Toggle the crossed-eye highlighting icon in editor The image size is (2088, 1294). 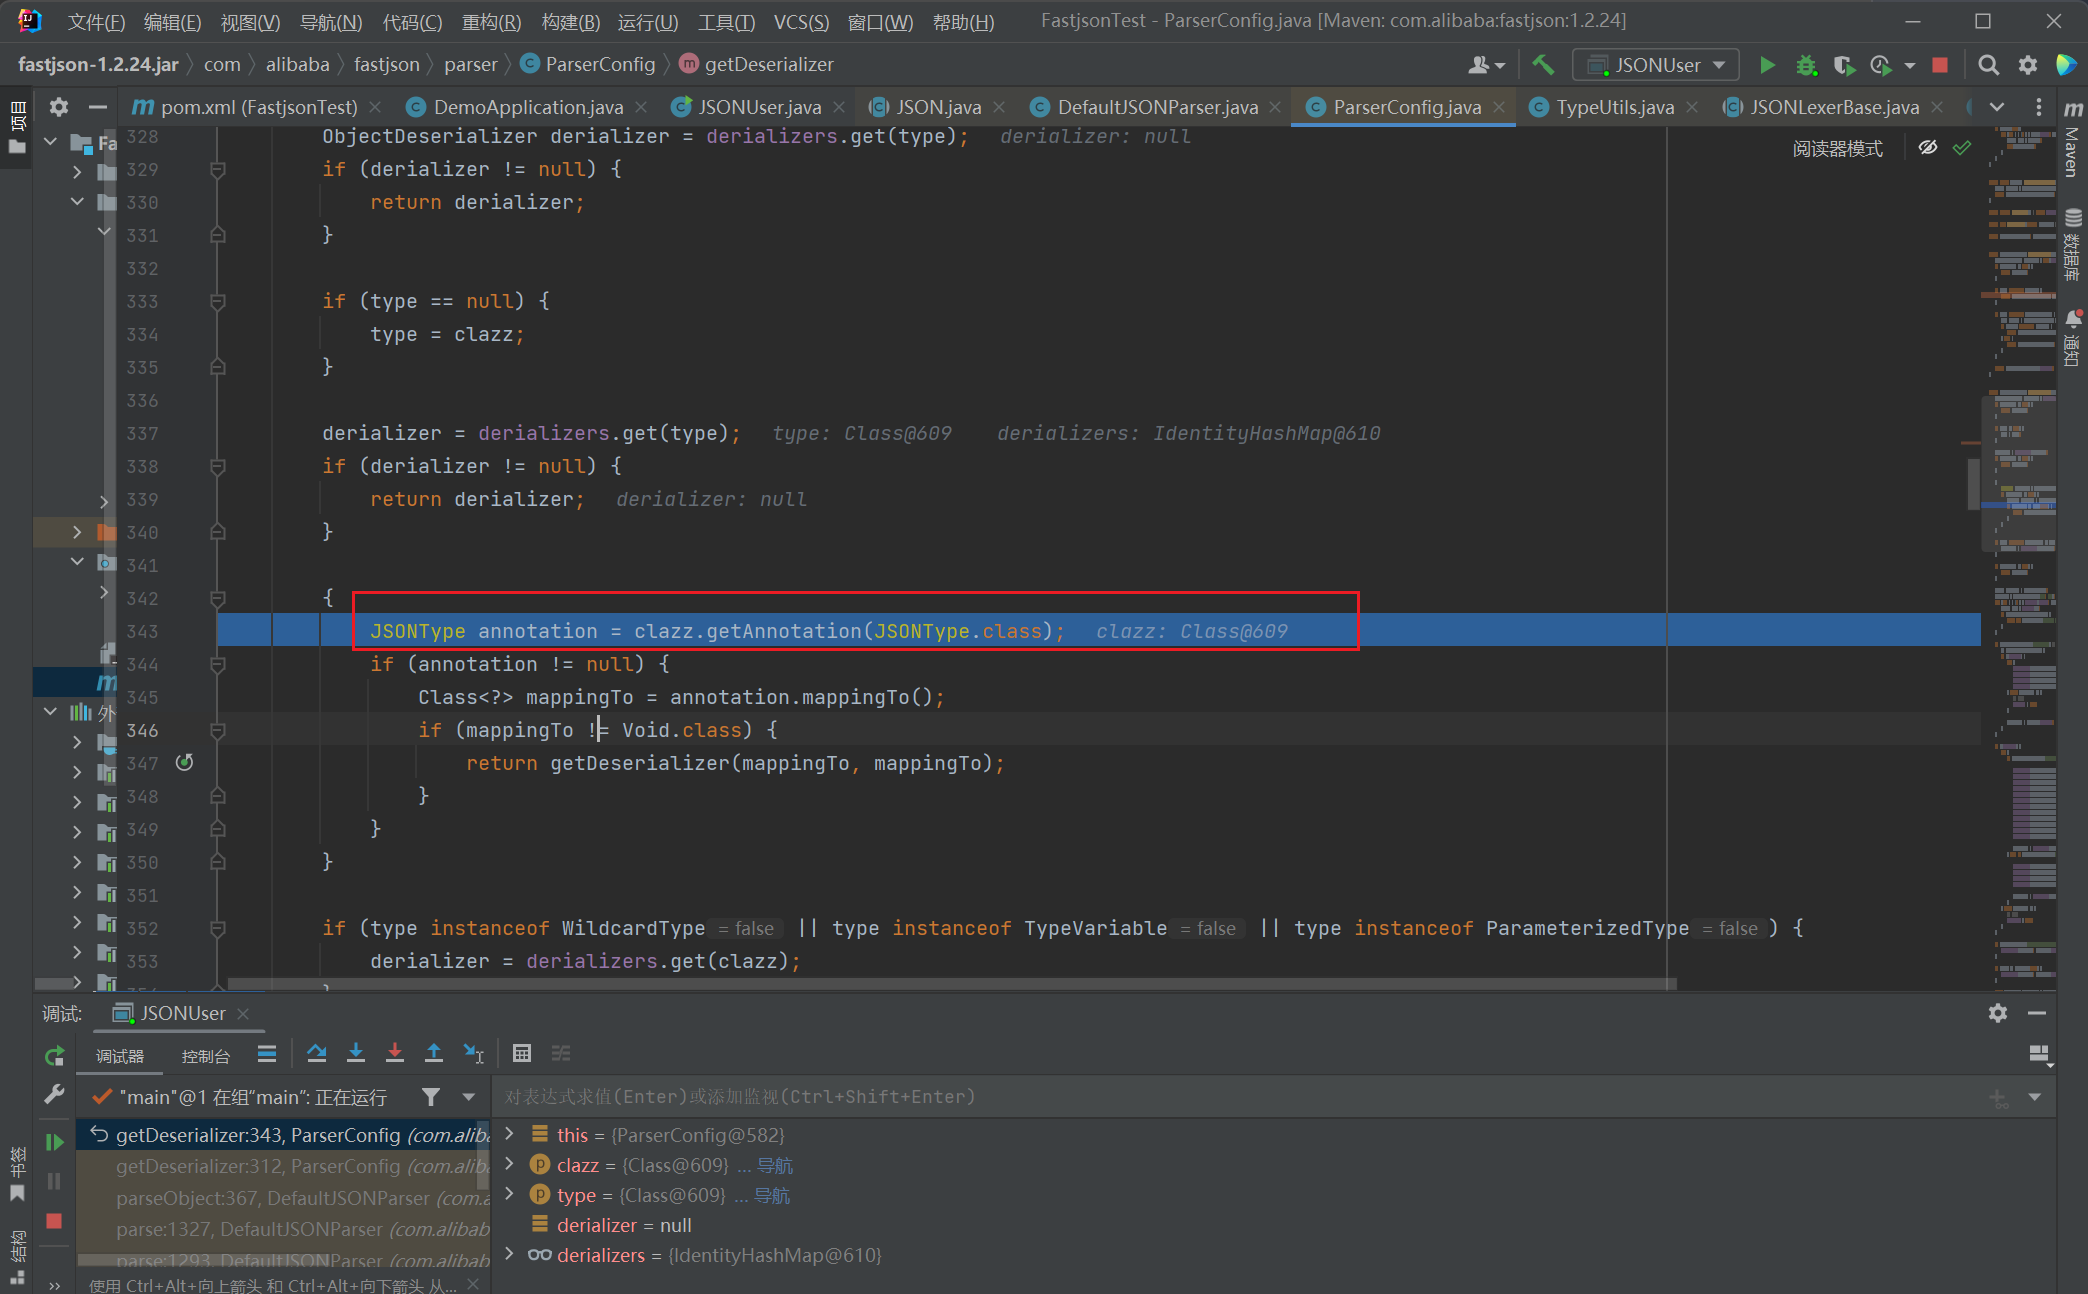click(x=1928, y=148)
